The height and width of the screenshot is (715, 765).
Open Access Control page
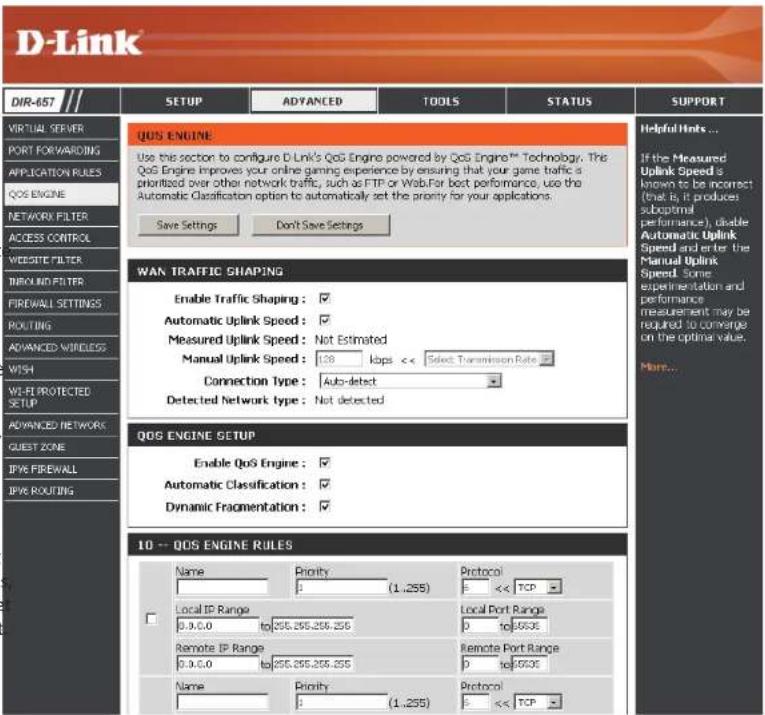click(x=60, y=238)
